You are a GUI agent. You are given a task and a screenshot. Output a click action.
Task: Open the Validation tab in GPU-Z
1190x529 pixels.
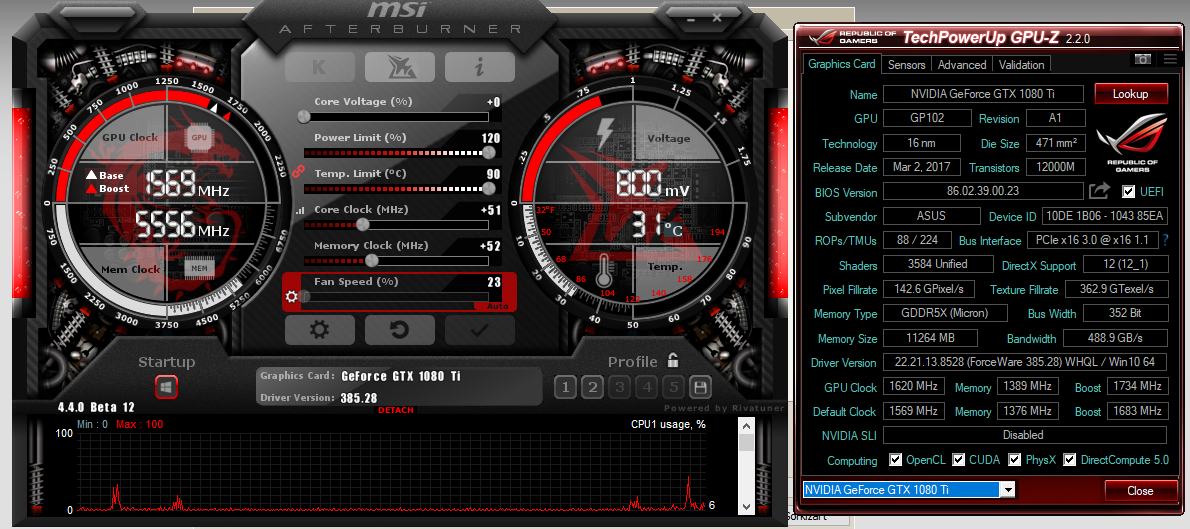[x=1022, y=65]
